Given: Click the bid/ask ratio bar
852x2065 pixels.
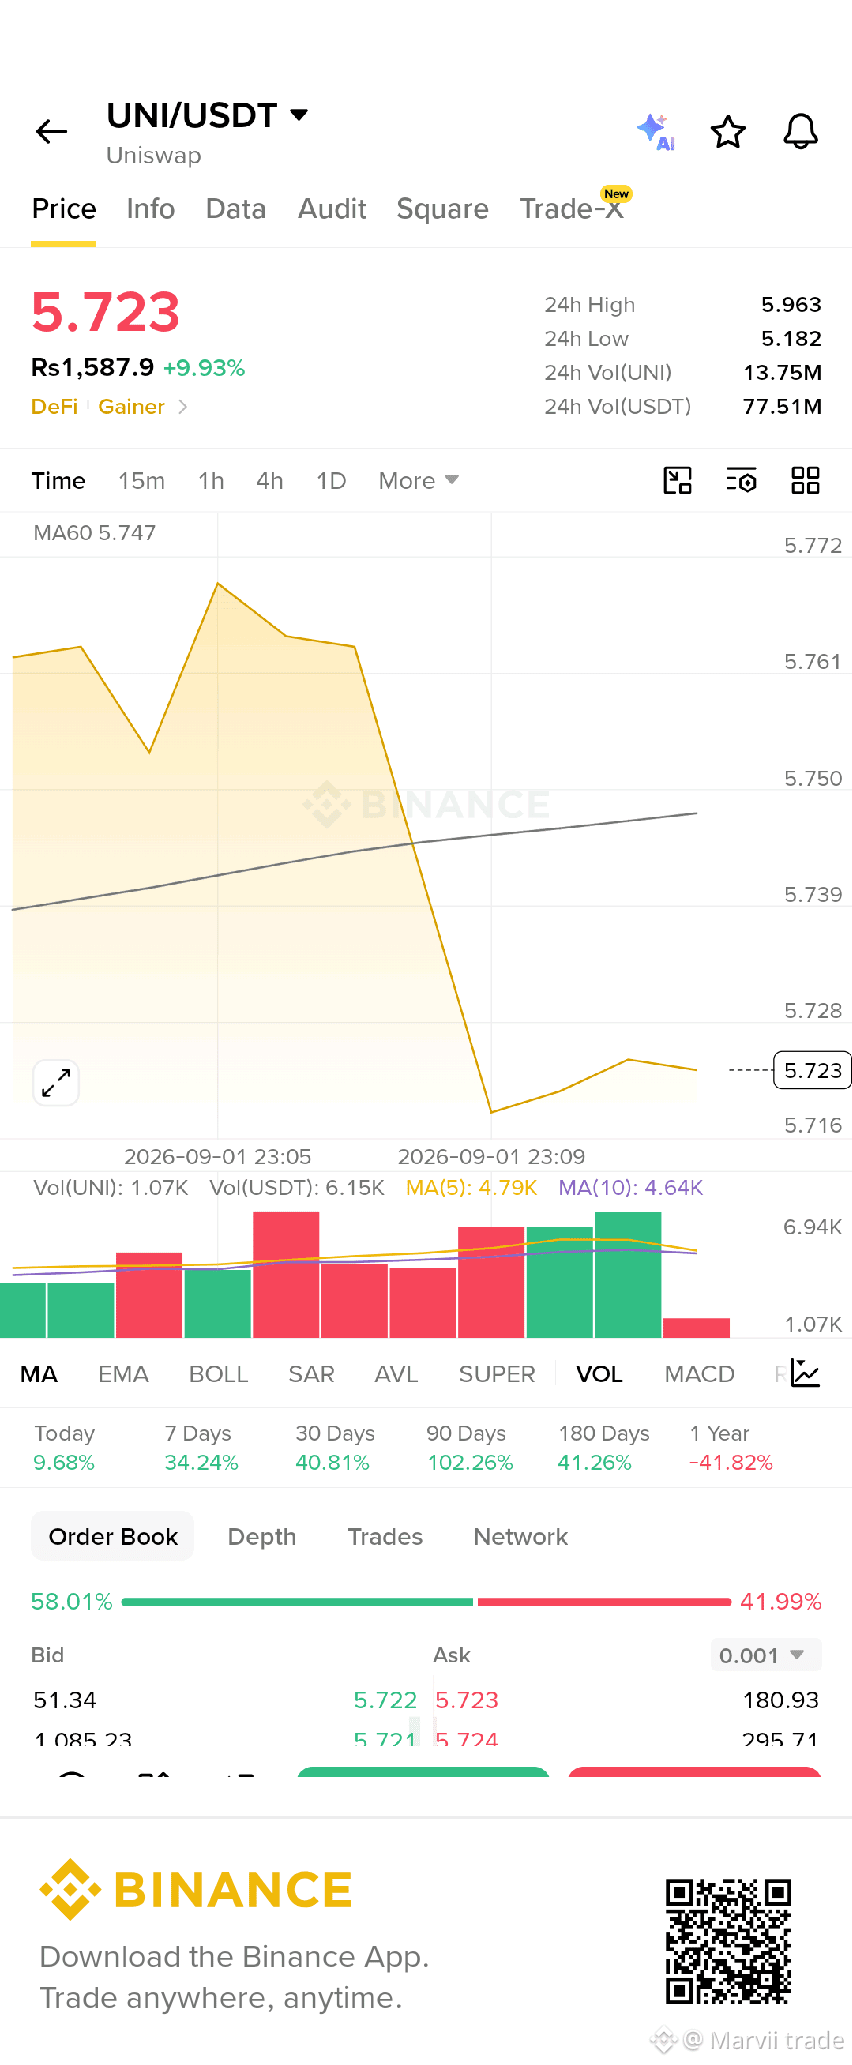Looking at the screenshot, I should (426, 1602).
